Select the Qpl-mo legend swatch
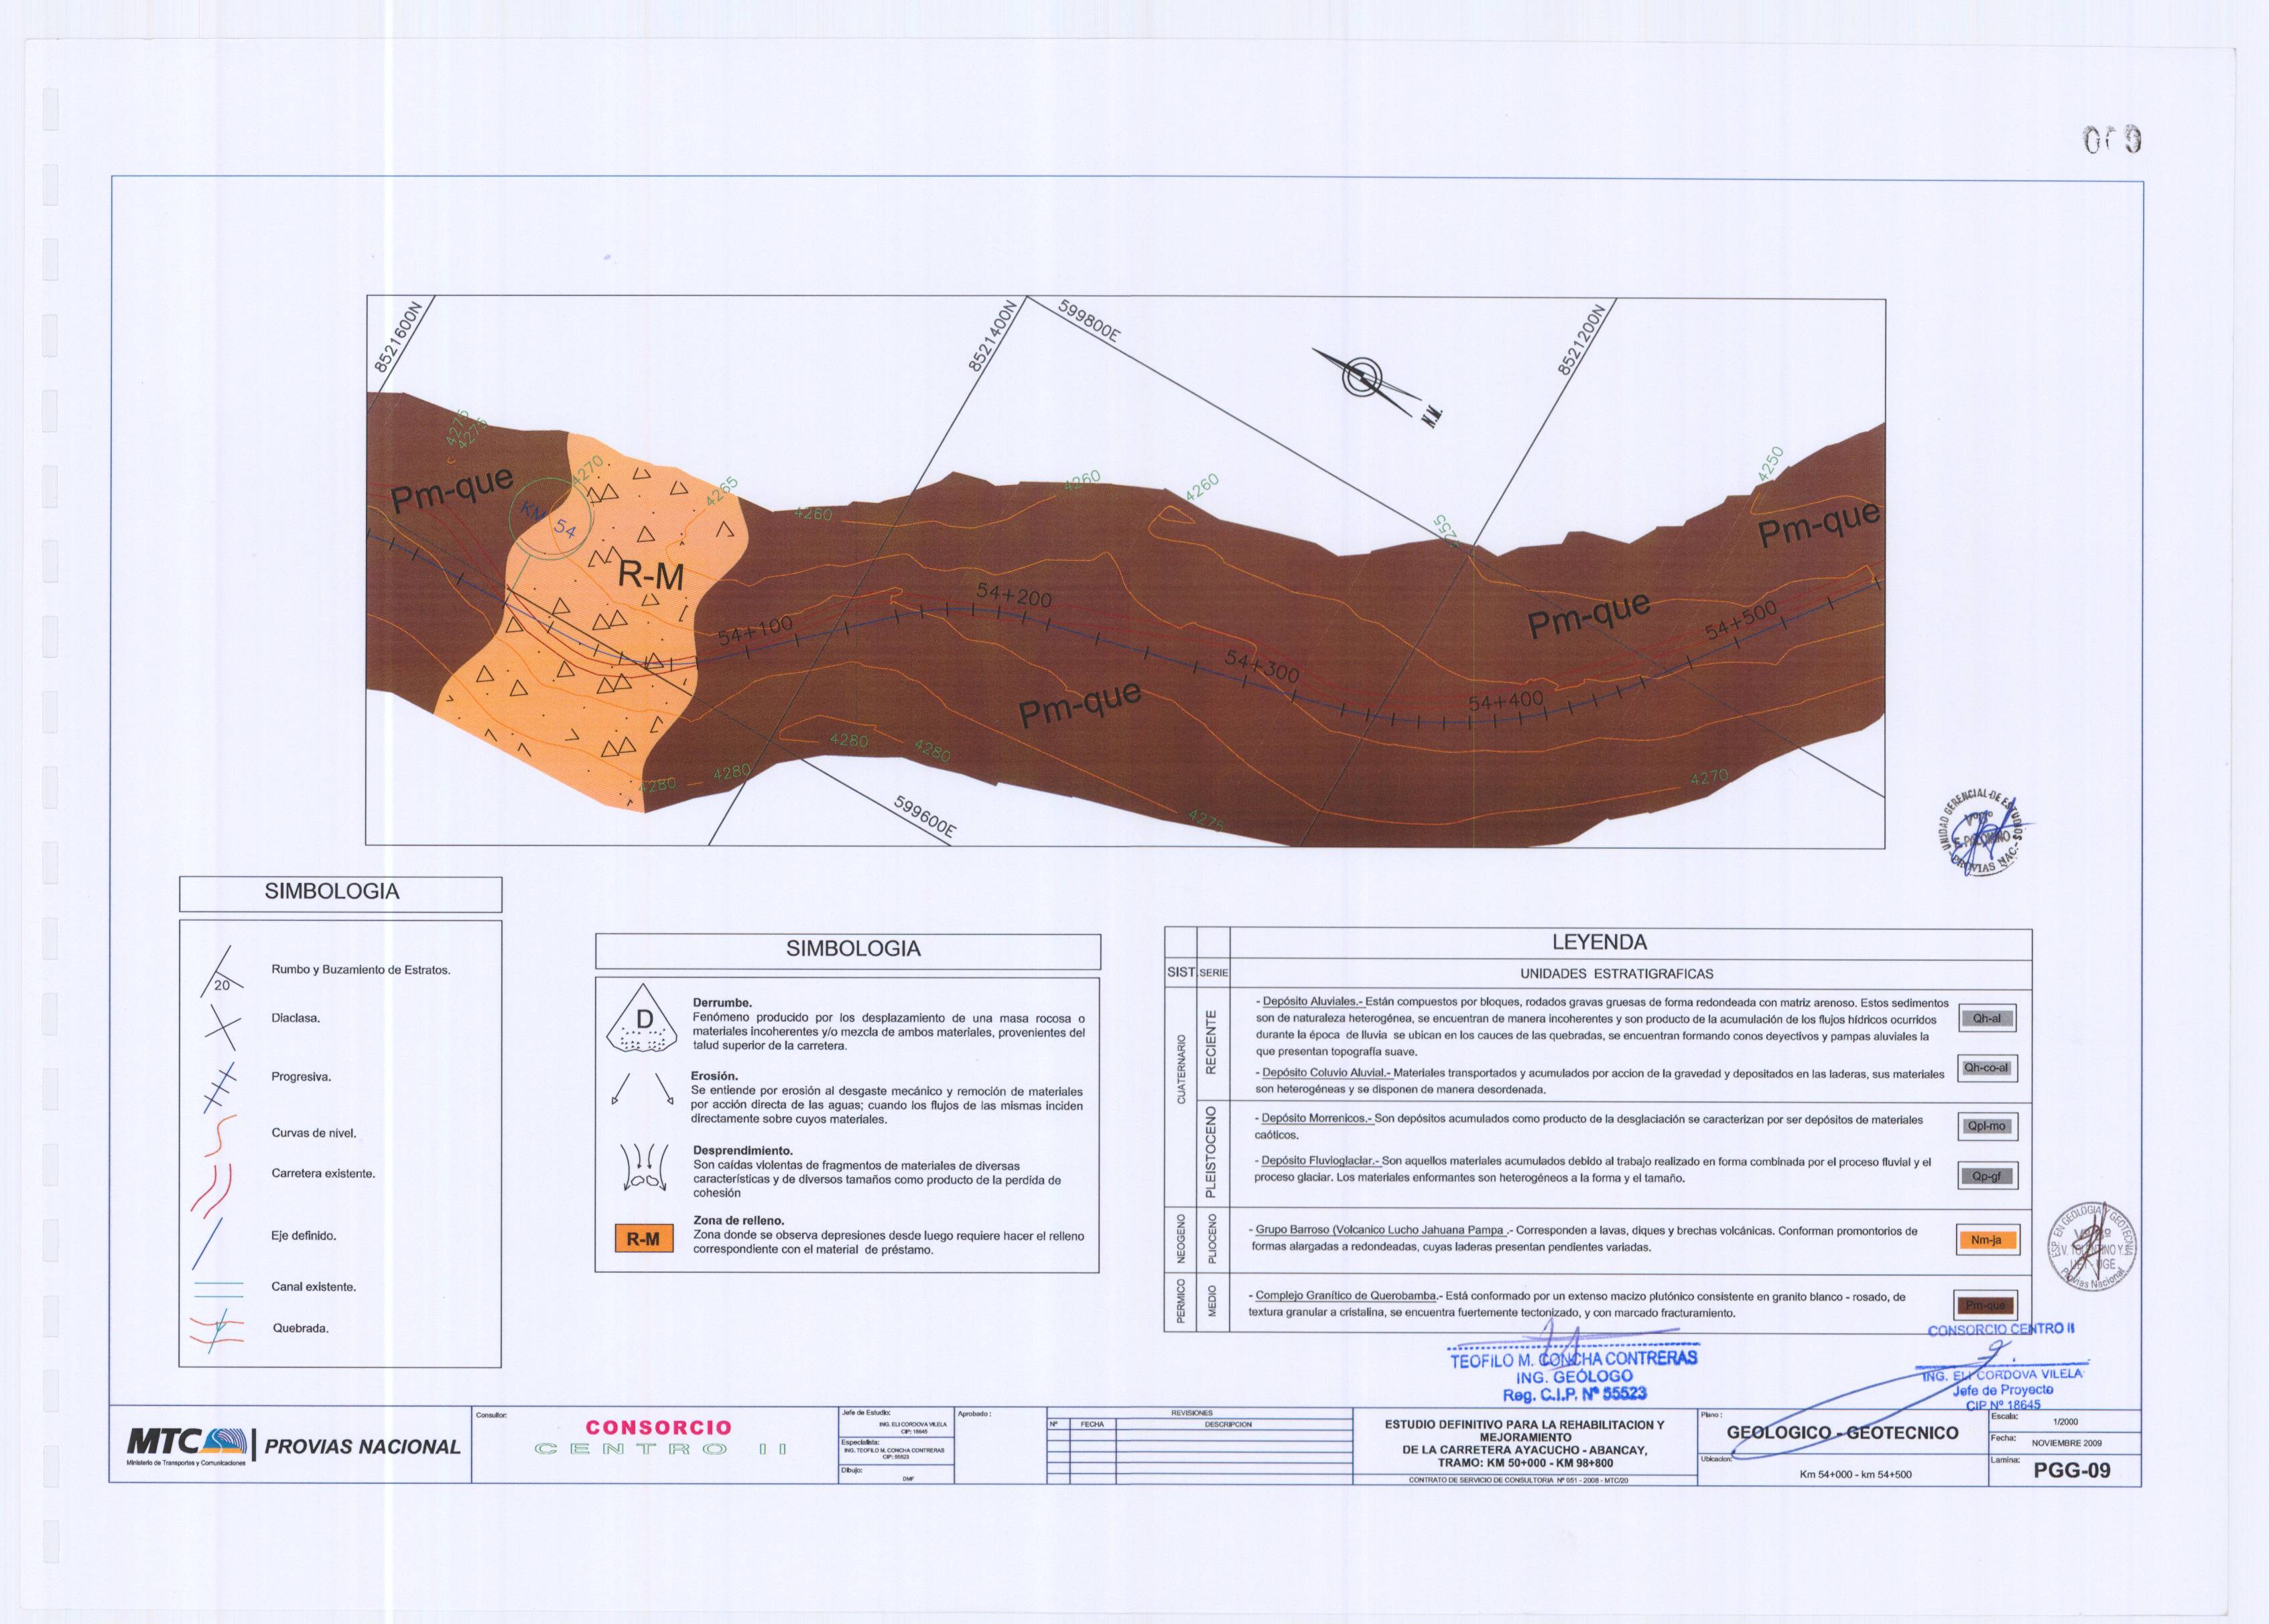This screenshot has height=1624, width=2269. pyautogui.click(x=1987, y=1126)
